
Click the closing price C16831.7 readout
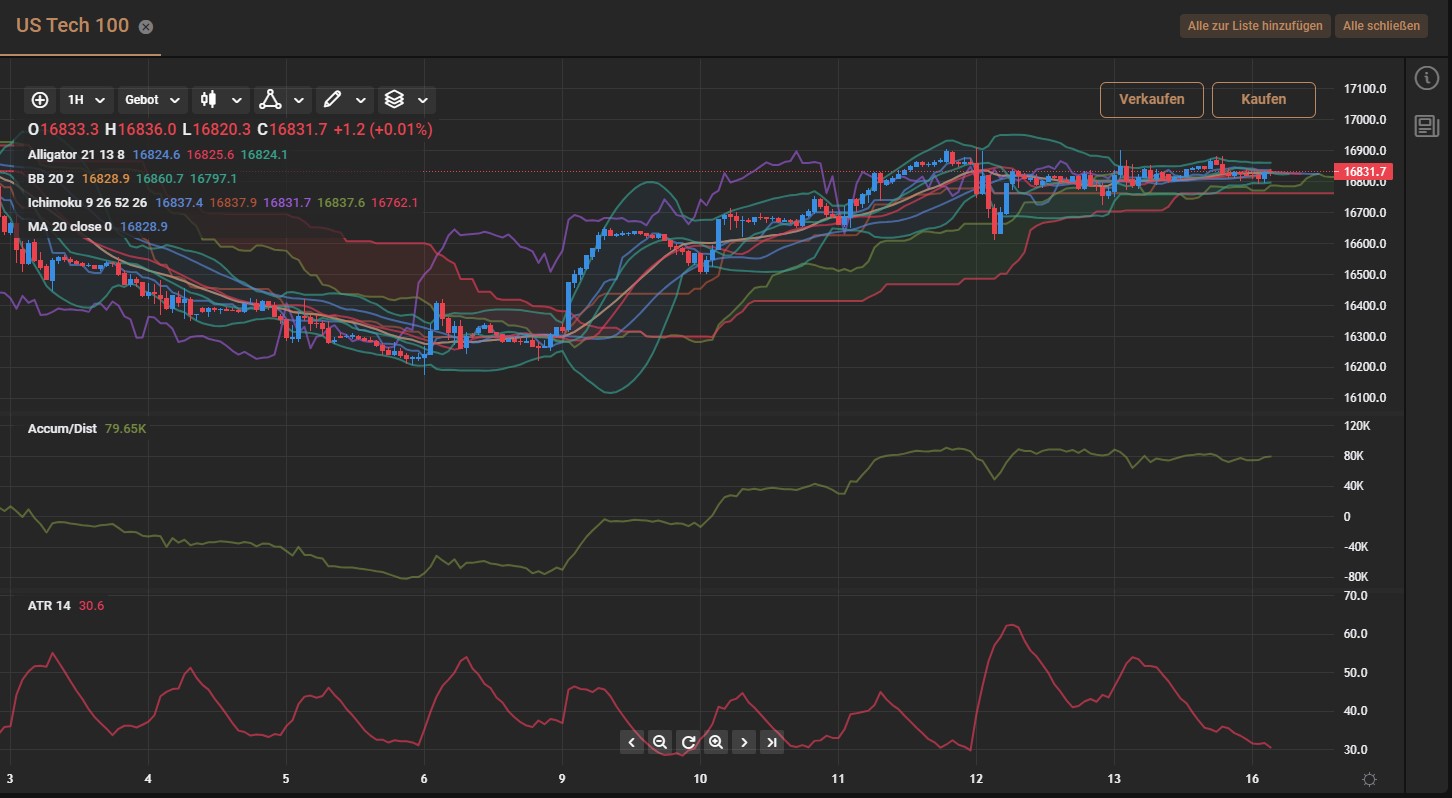(291, 130)
